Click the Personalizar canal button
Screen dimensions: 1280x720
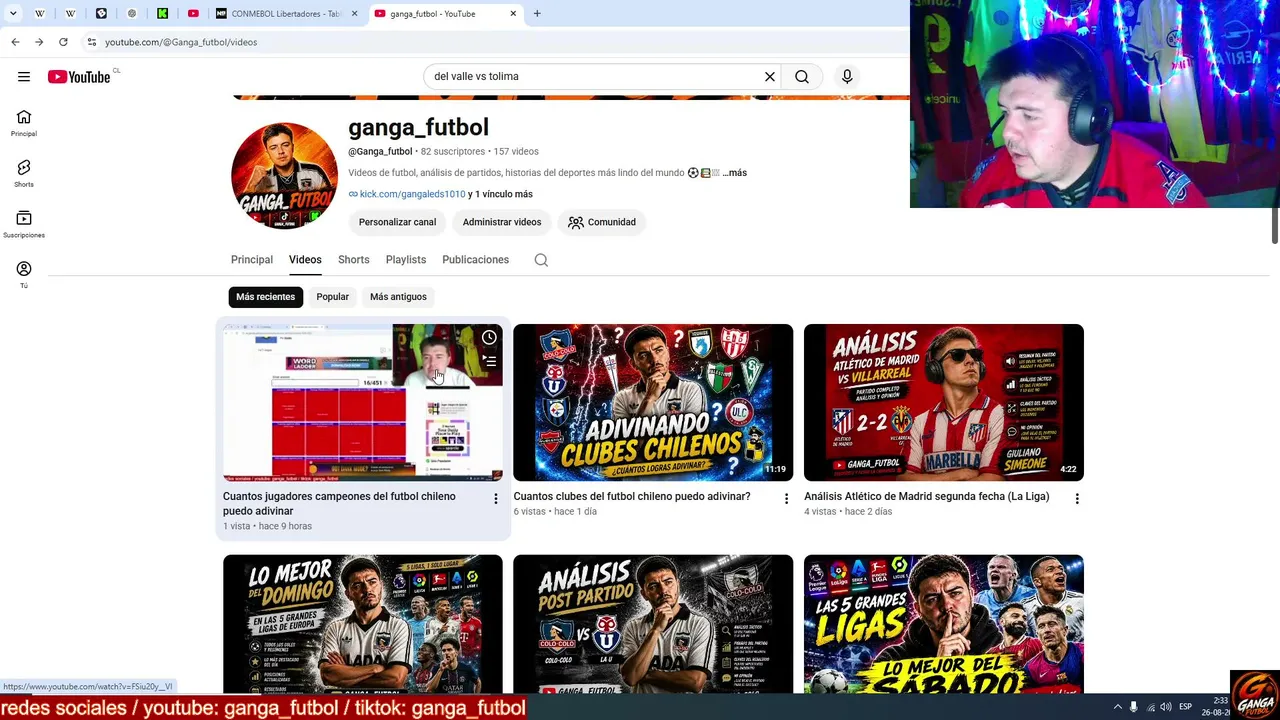(397, 222)
